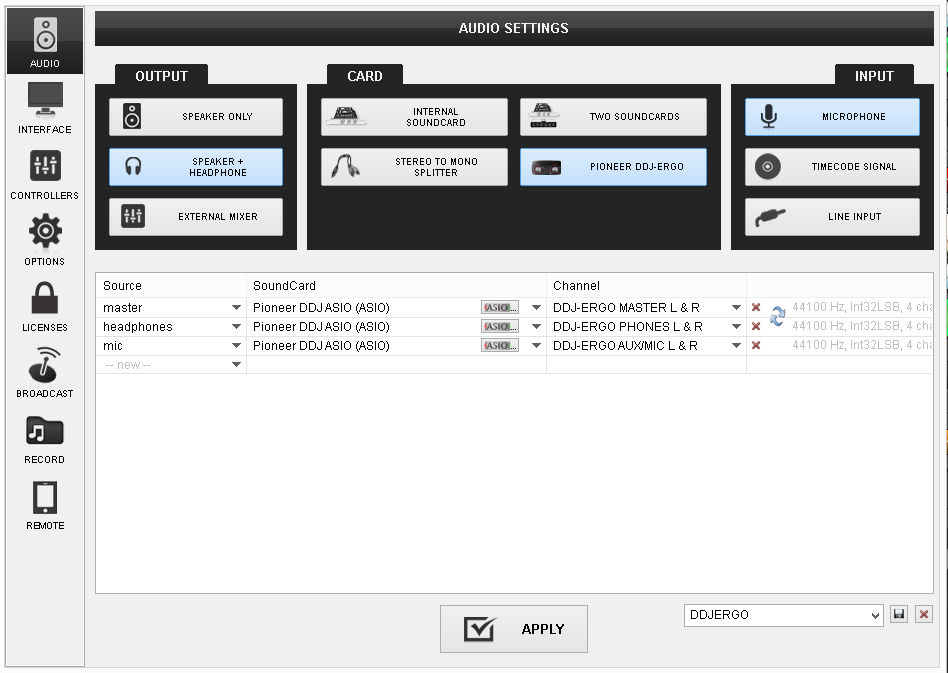
Task: Select Speaker Only output
Action: tap(196, 117)
